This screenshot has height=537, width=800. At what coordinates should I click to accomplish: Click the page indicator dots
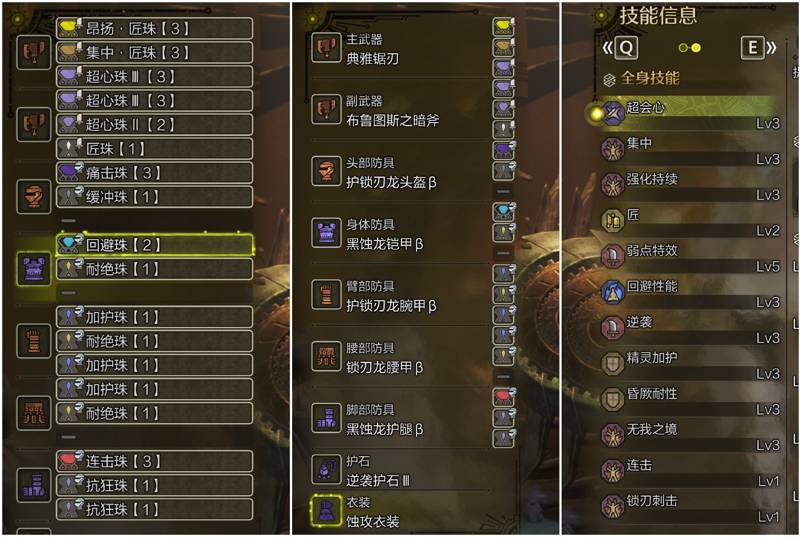click(x=690, y=48)
